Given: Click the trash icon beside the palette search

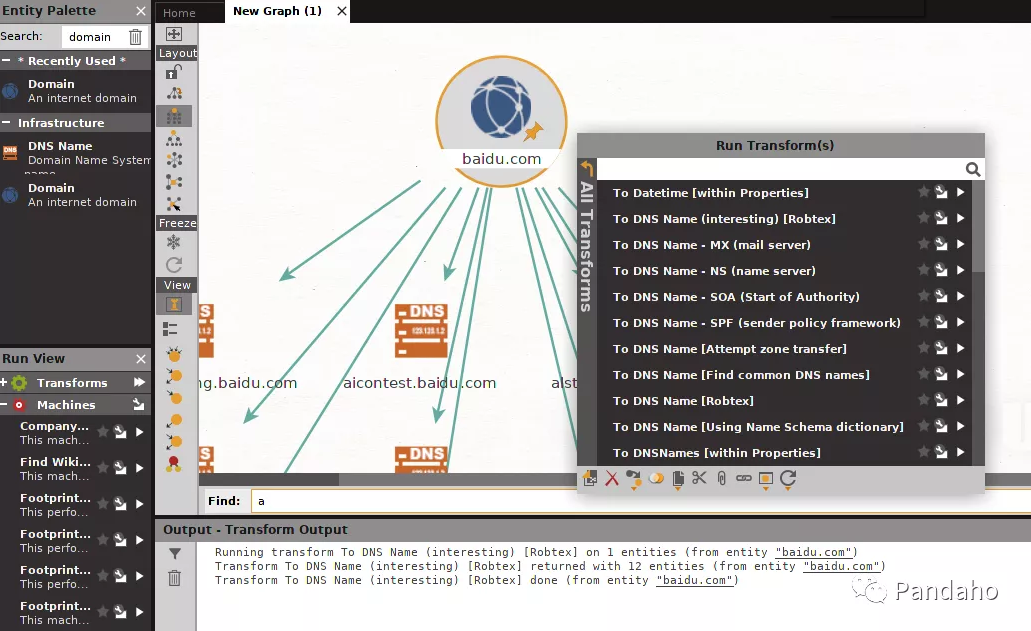Looking at the screenshot, I should (136, 37).
